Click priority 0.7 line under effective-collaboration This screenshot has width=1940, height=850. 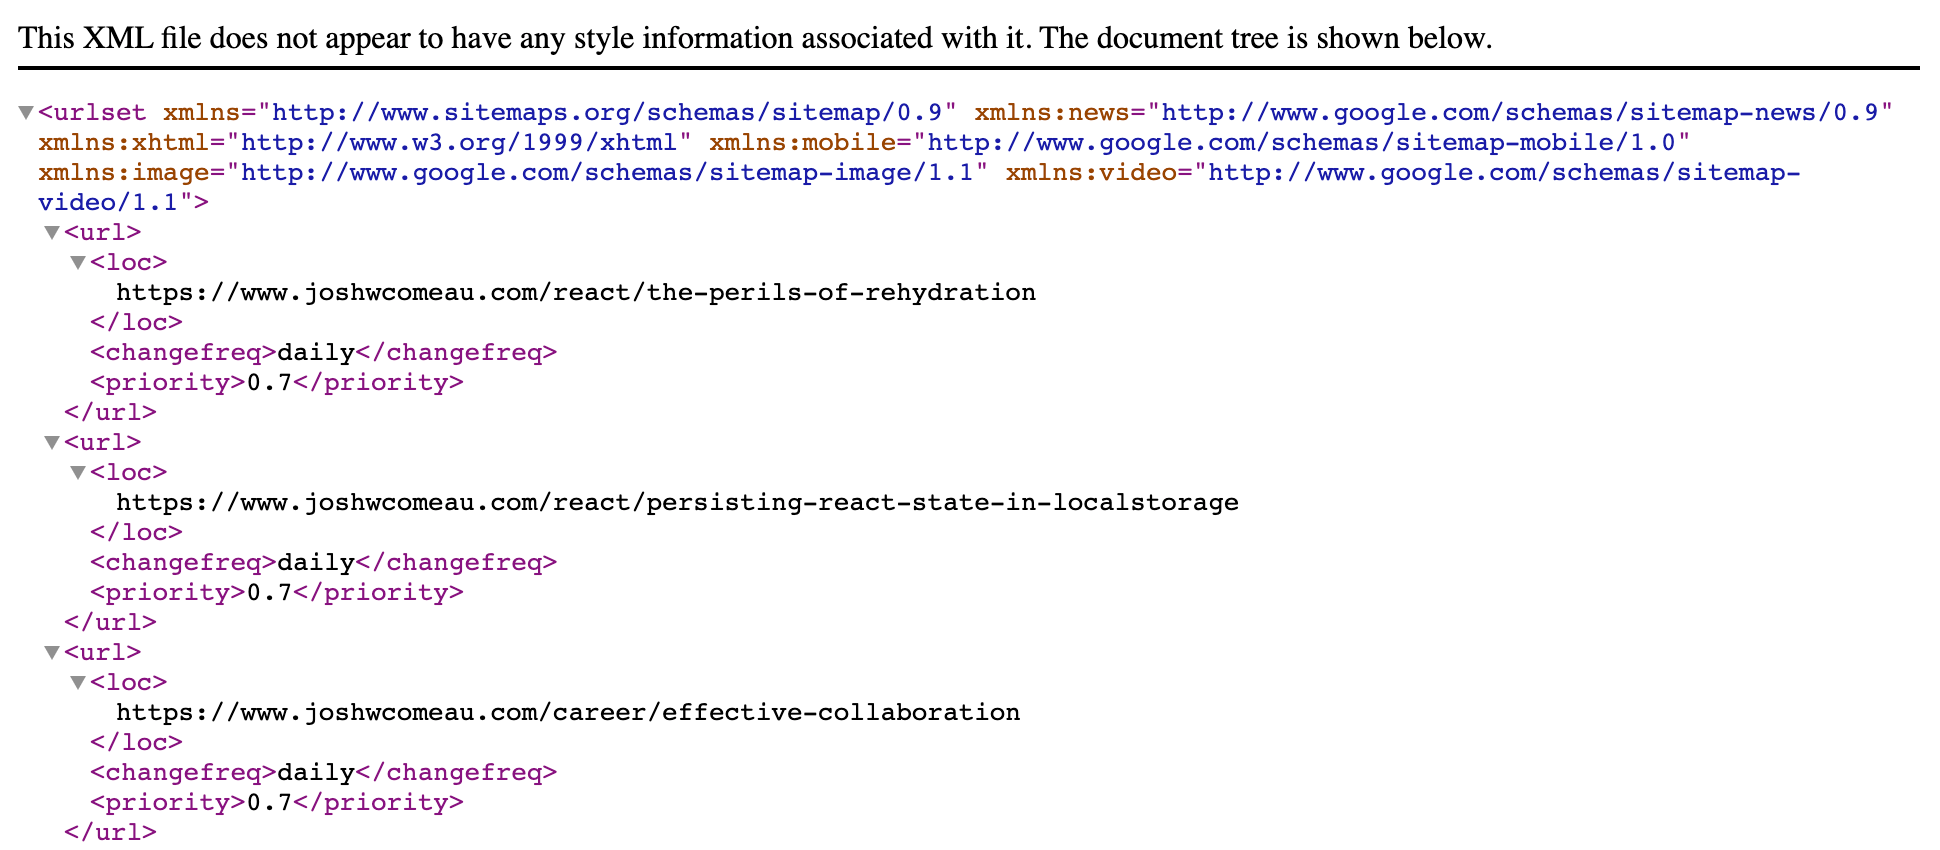tap(277, 802)
